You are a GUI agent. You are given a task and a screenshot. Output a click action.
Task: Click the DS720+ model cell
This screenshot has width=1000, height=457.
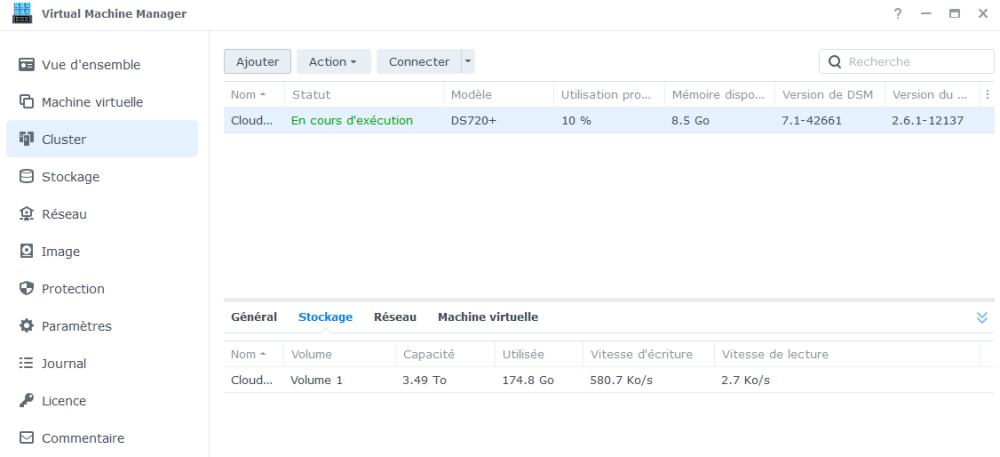click(473, 120)
